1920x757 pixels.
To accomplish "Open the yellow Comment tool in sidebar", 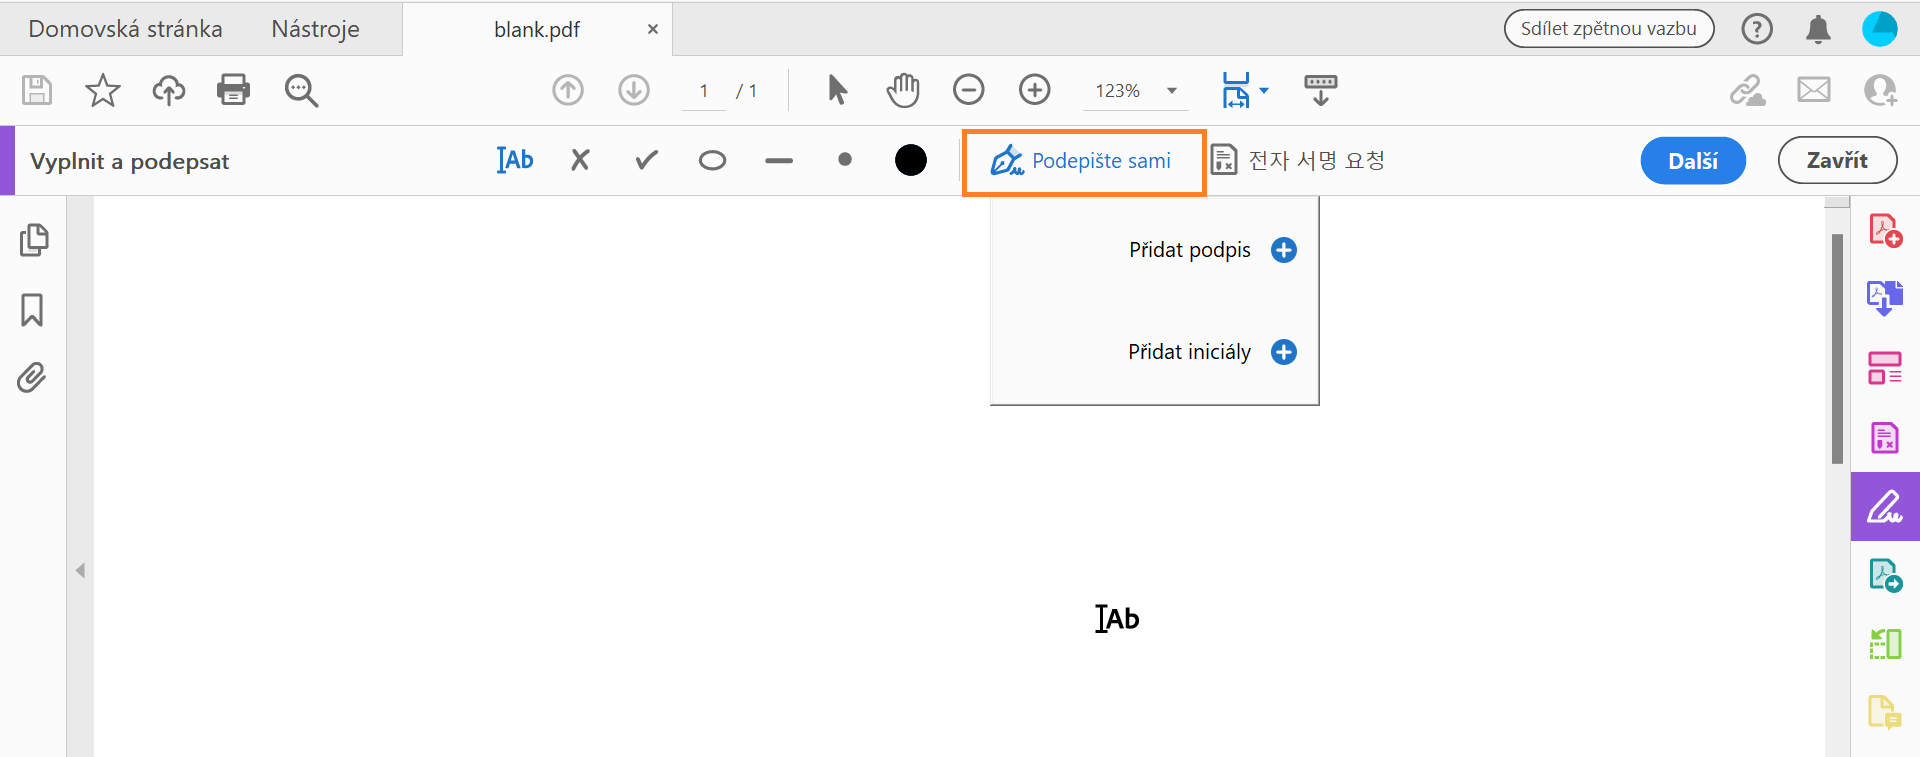I will (x=1885, y=712).
